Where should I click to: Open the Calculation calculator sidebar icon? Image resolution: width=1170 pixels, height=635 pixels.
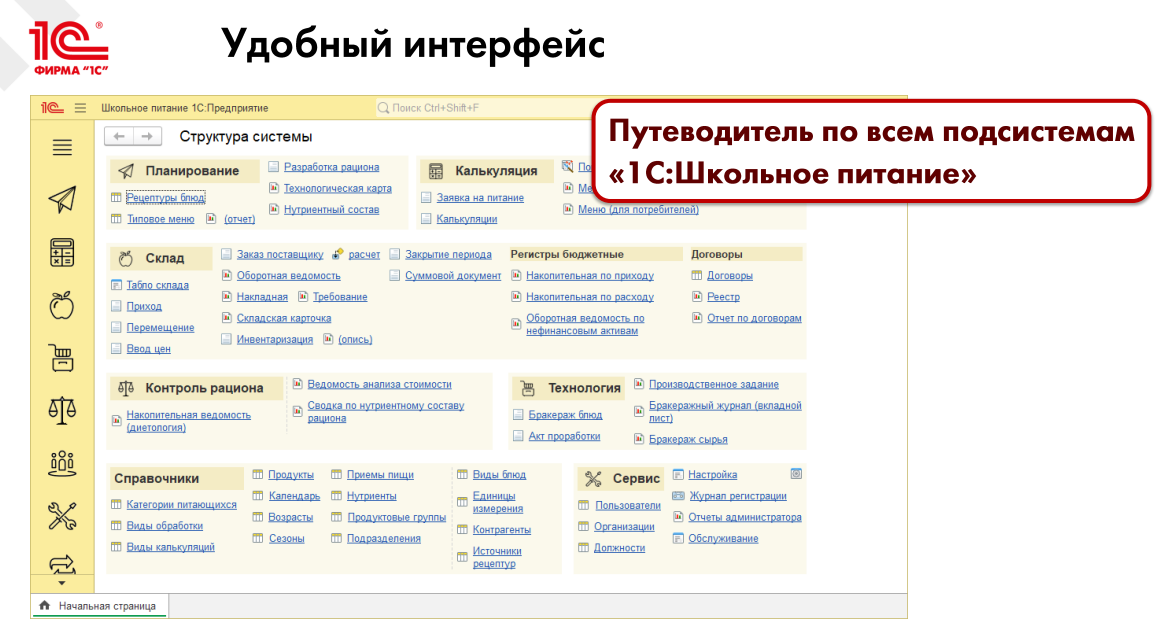coord(62,253)
